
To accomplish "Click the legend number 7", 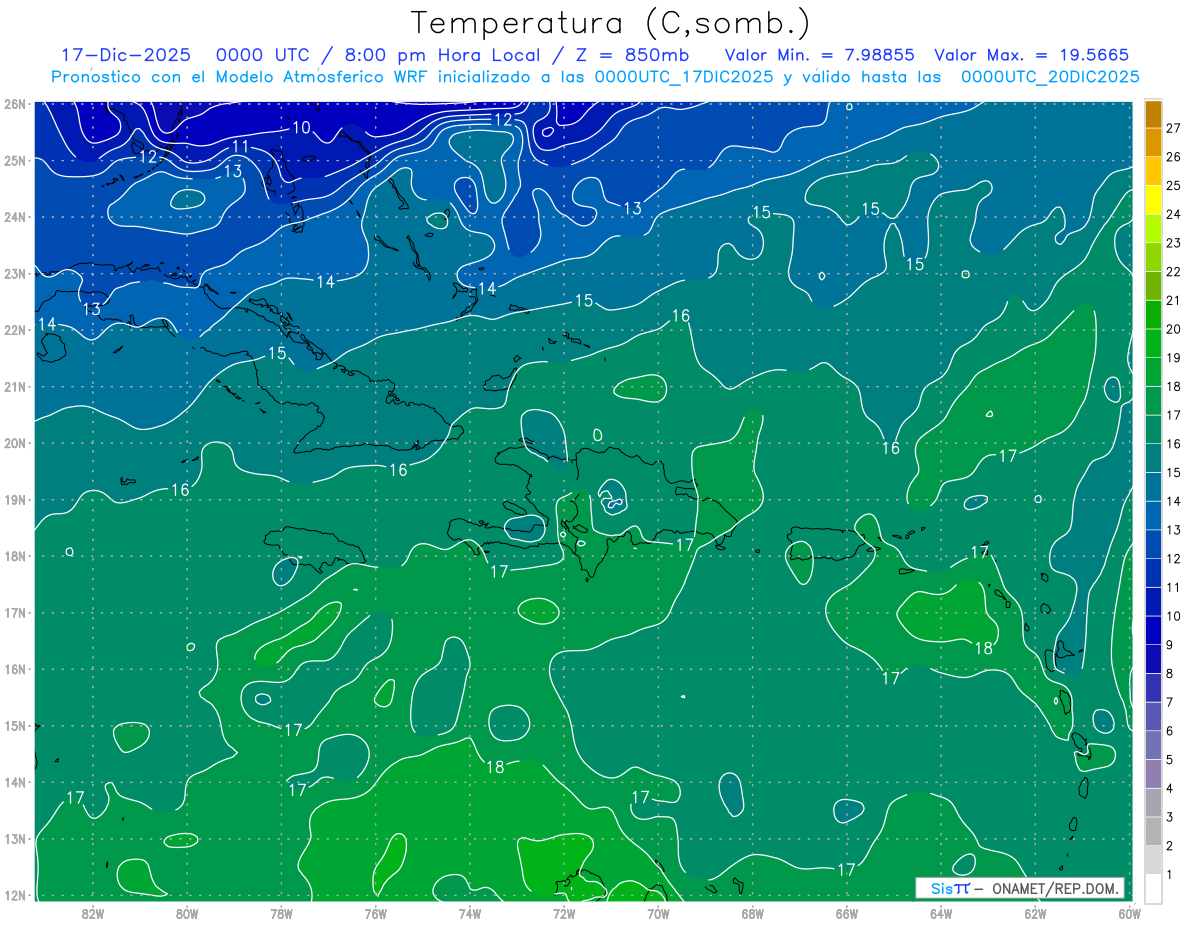I will pos(1170,702).
